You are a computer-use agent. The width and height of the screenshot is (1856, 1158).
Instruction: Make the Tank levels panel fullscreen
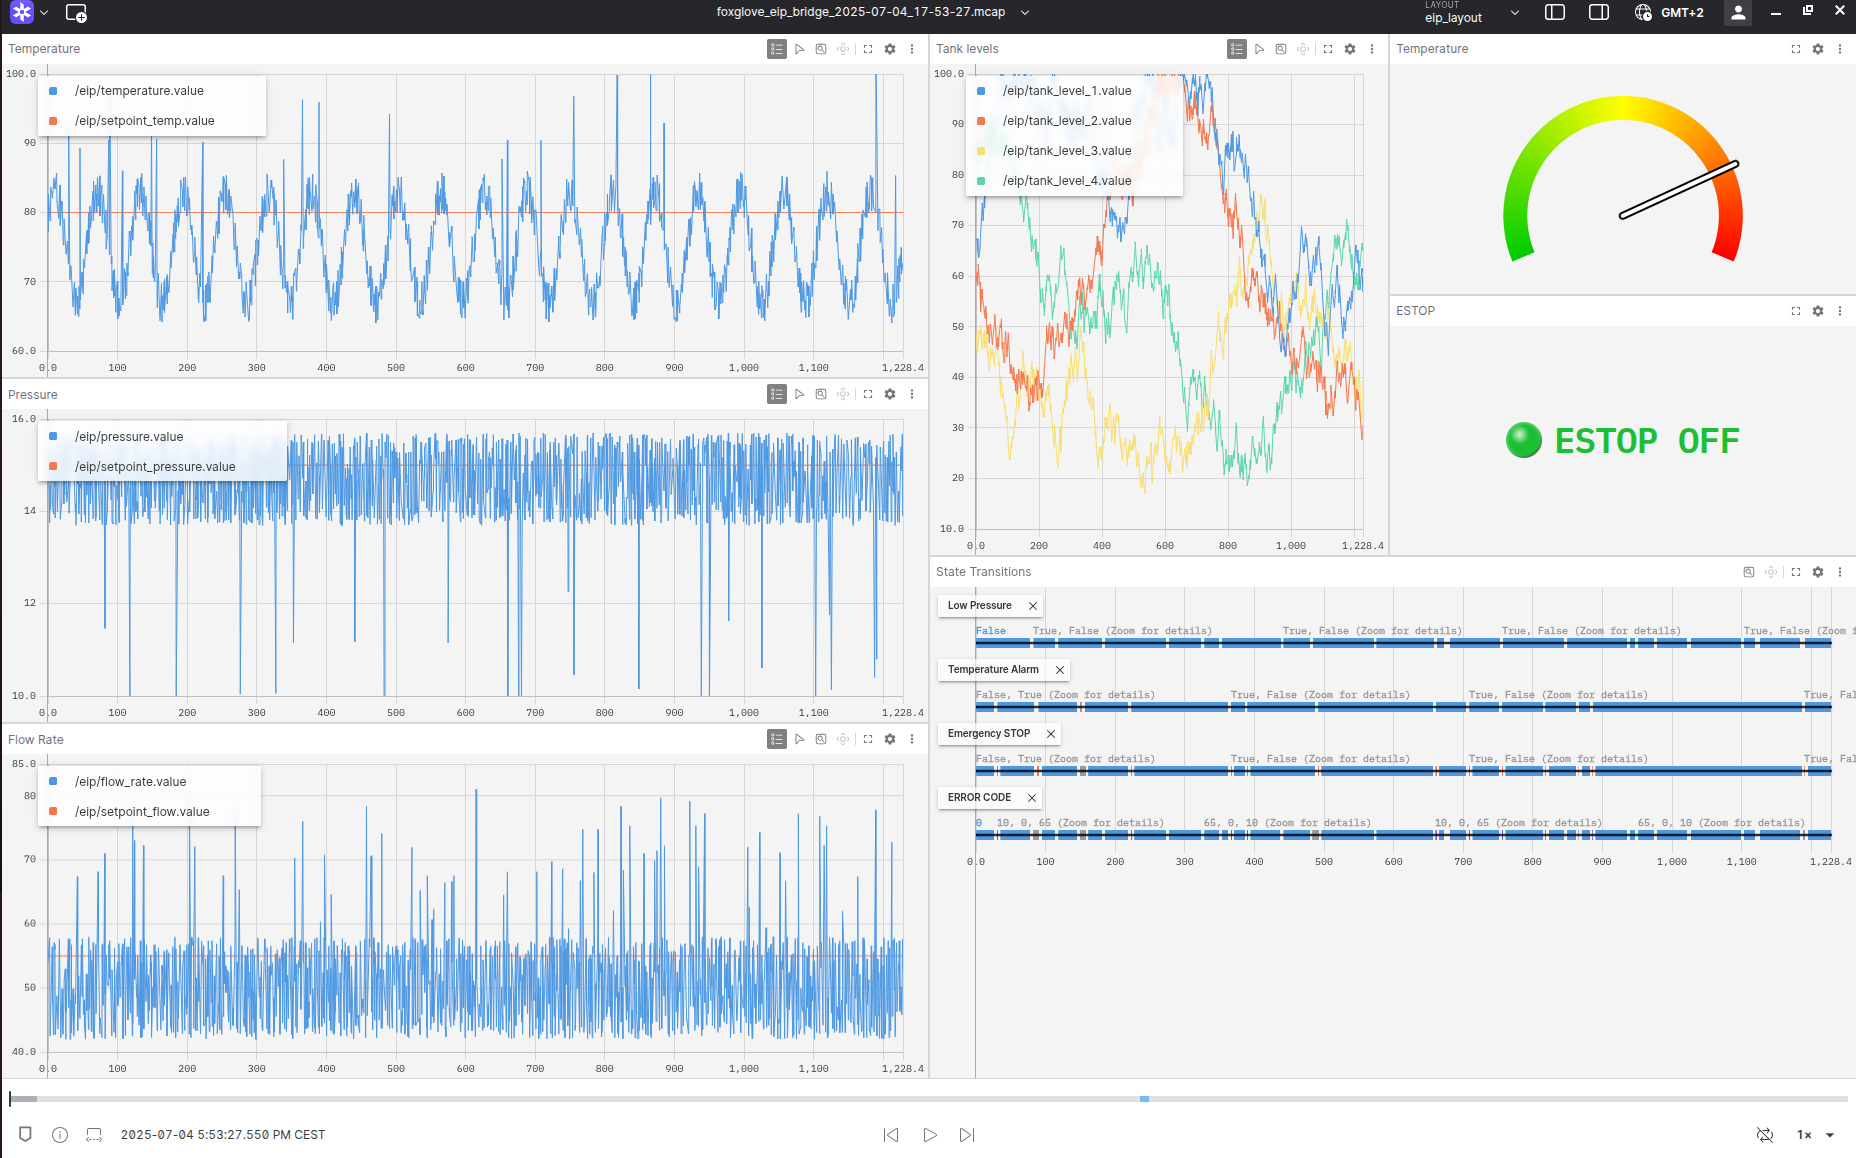(1328, 49)
